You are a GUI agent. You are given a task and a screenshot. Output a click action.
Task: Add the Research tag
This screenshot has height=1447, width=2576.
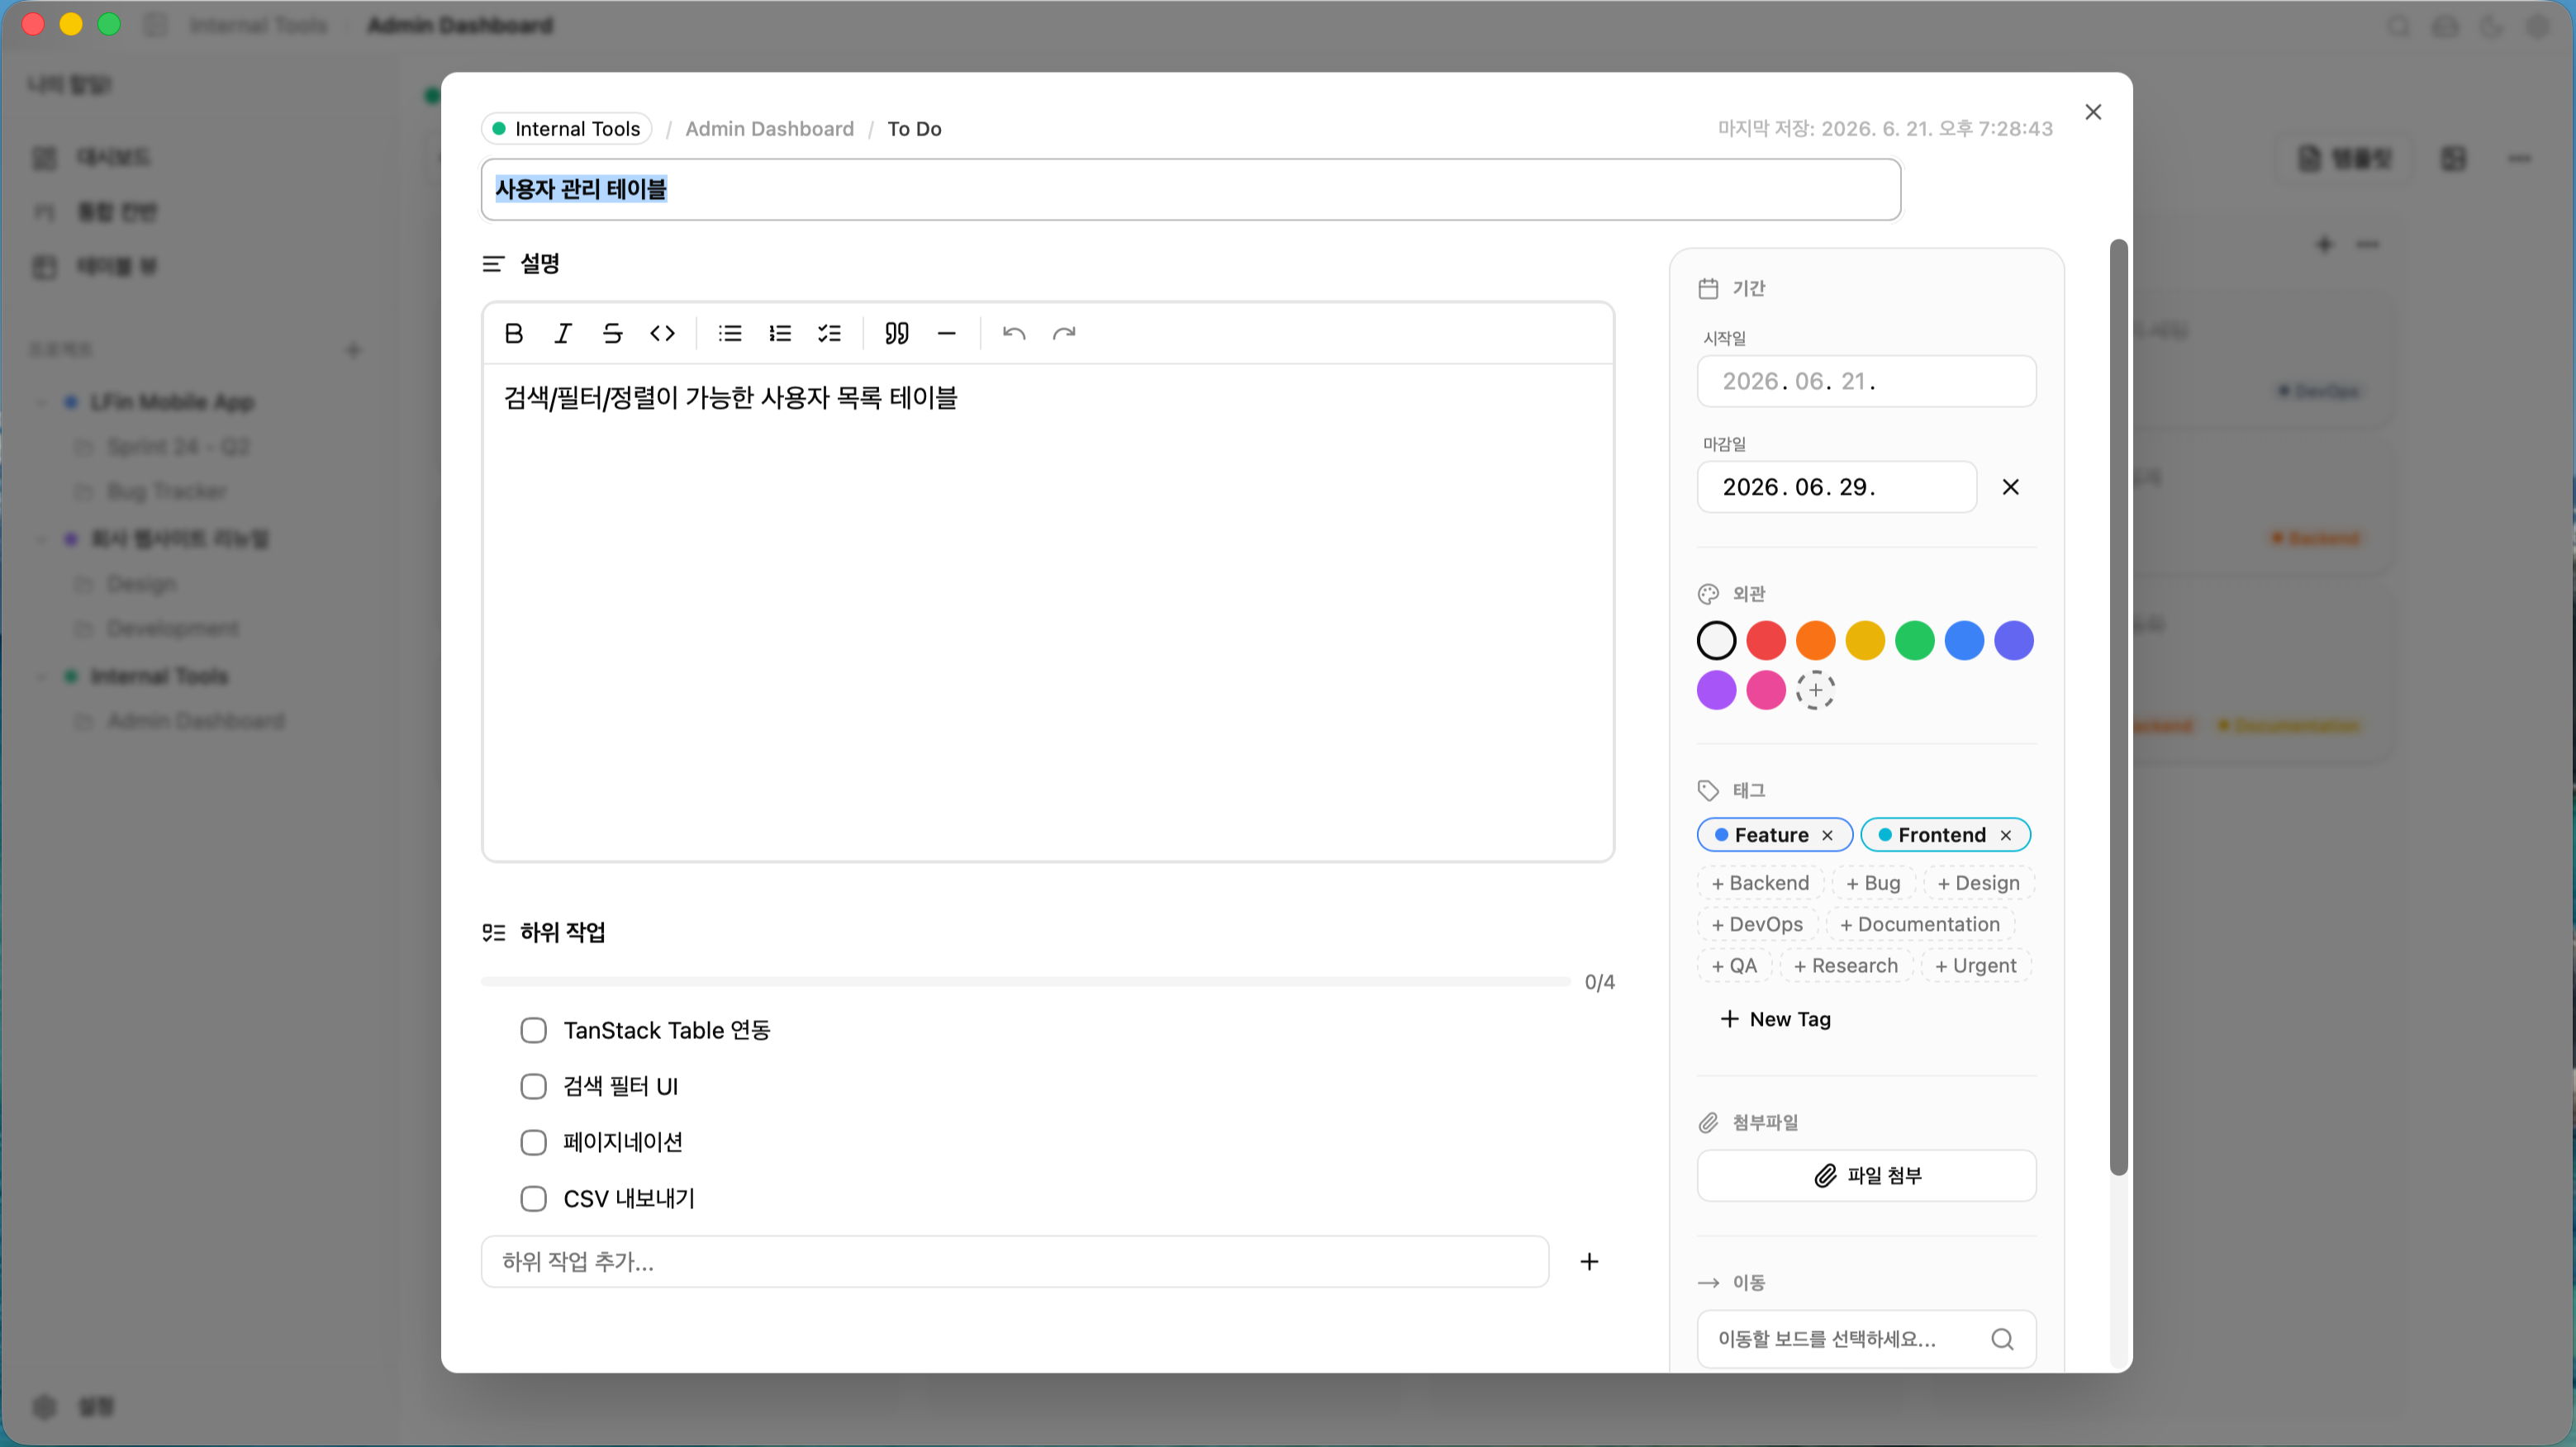pyautogui.click(x=1845, y=966)
